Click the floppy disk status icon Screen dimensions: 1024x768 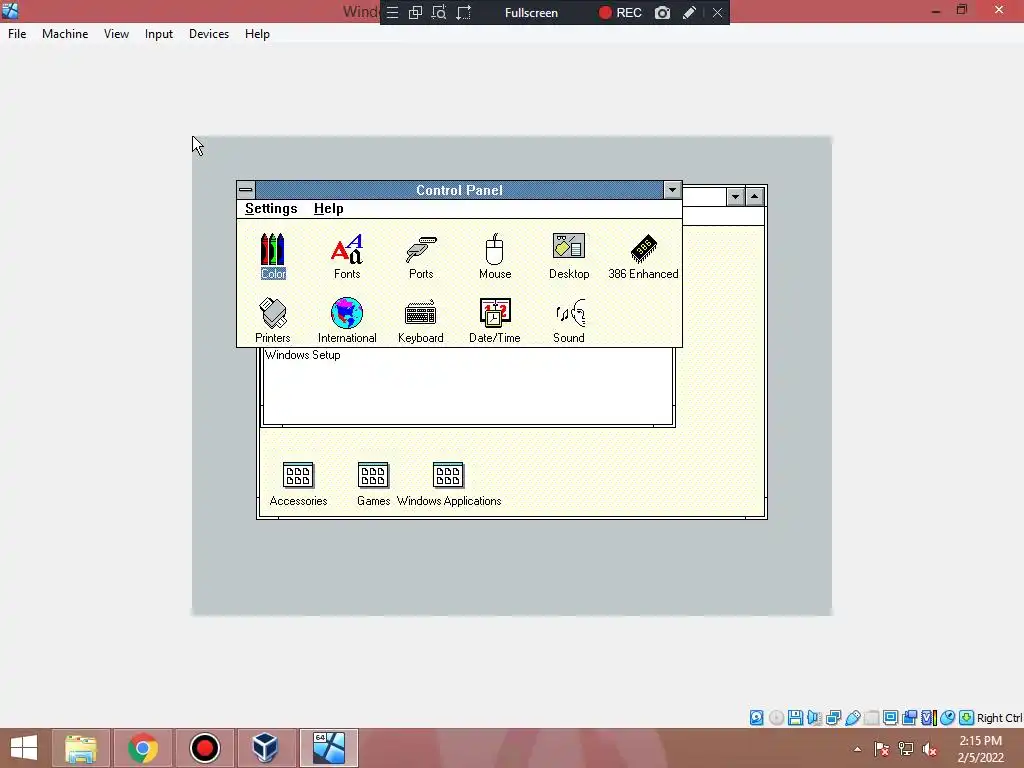pos(795,718)
